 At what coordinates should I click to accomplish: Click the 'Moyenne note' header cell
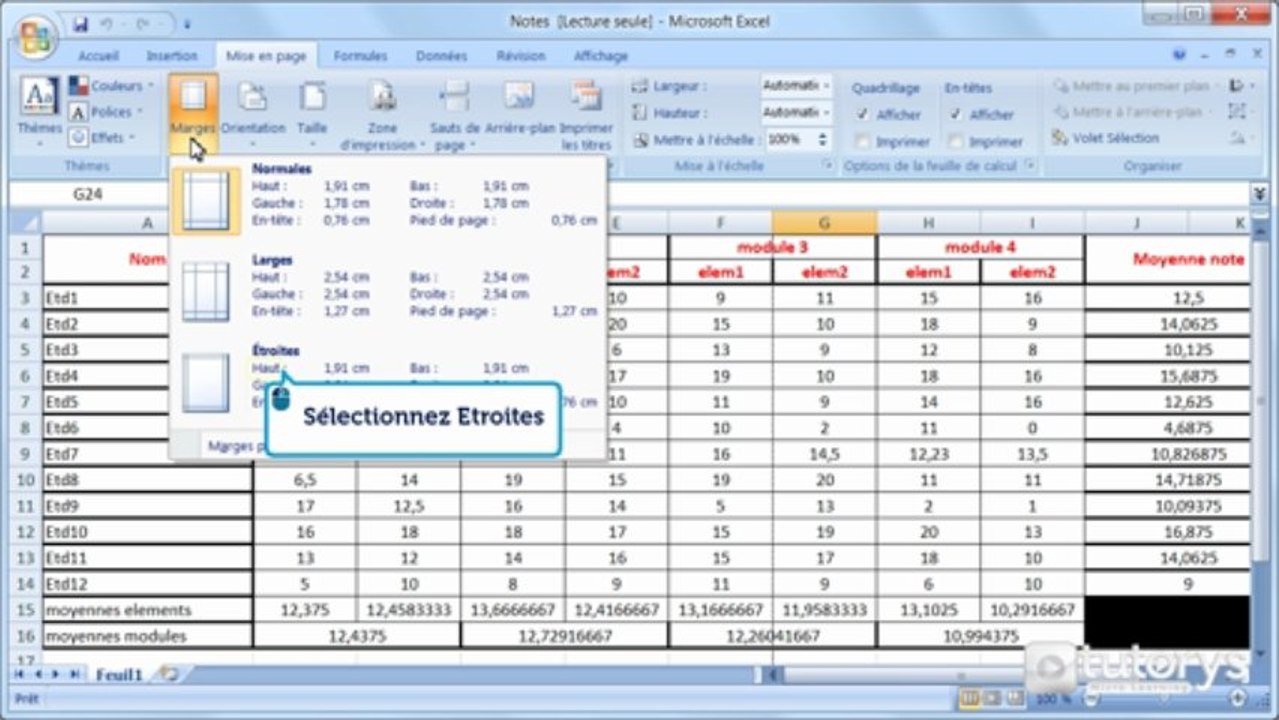coord(1188,259)
